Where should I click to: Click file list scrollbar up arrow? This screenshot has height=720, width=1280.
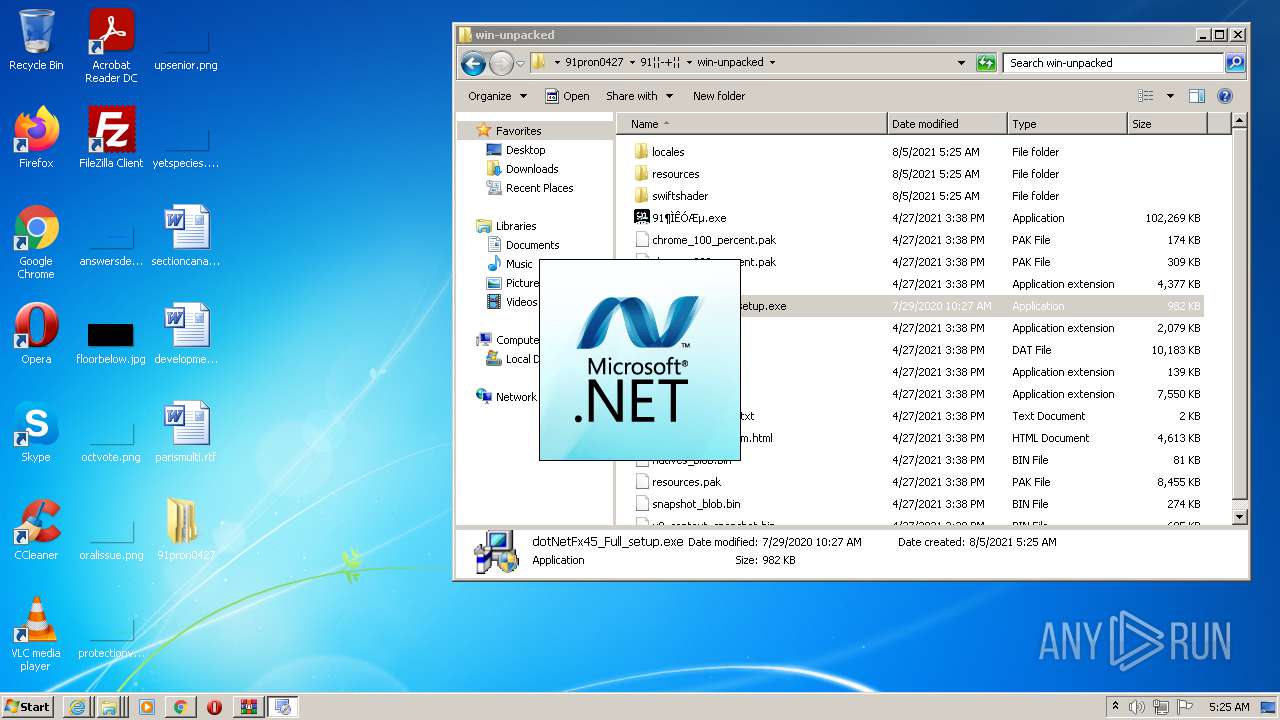1240,122
